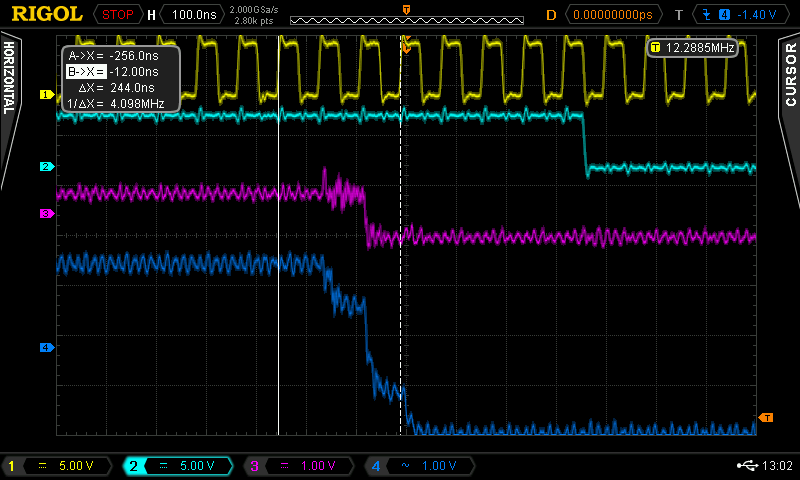Click channel 4 scale 1.00 V
This screenshot has width=800, height=480.
439,466
